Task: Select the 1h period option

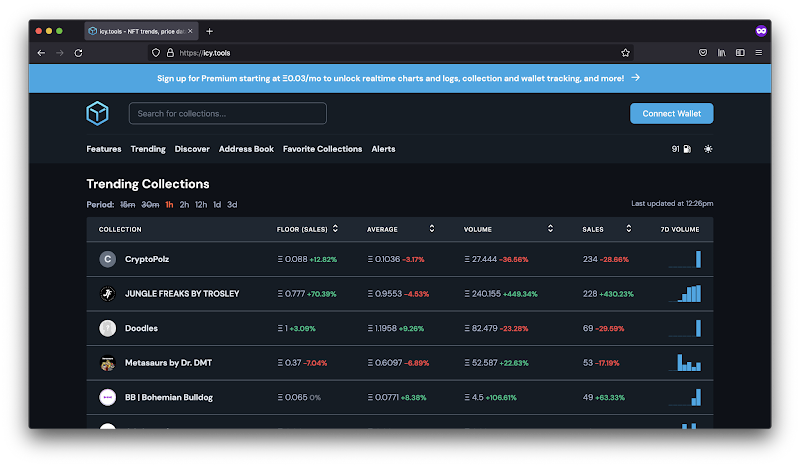Action: tap(169, 205)
